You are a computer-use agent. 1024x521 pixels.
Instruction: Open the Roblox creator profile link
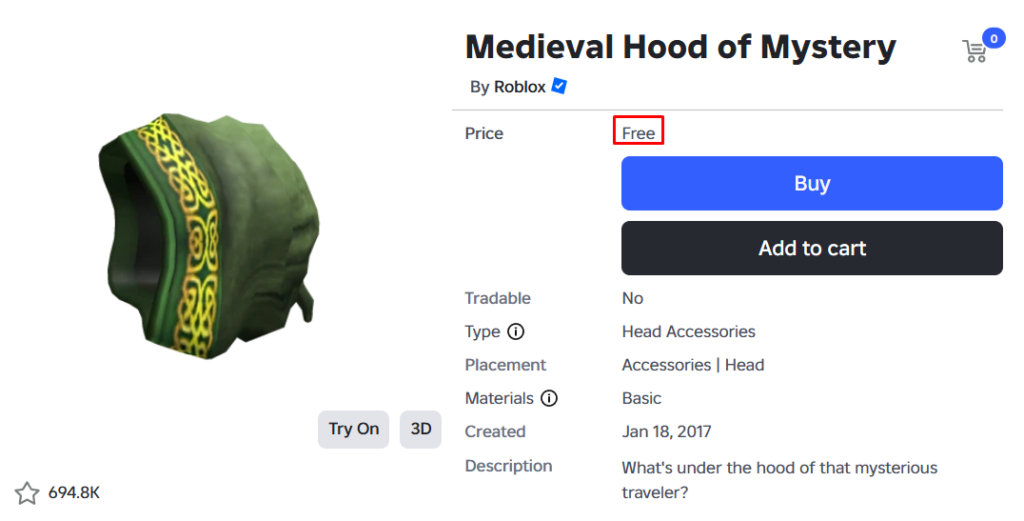(519, 87)
